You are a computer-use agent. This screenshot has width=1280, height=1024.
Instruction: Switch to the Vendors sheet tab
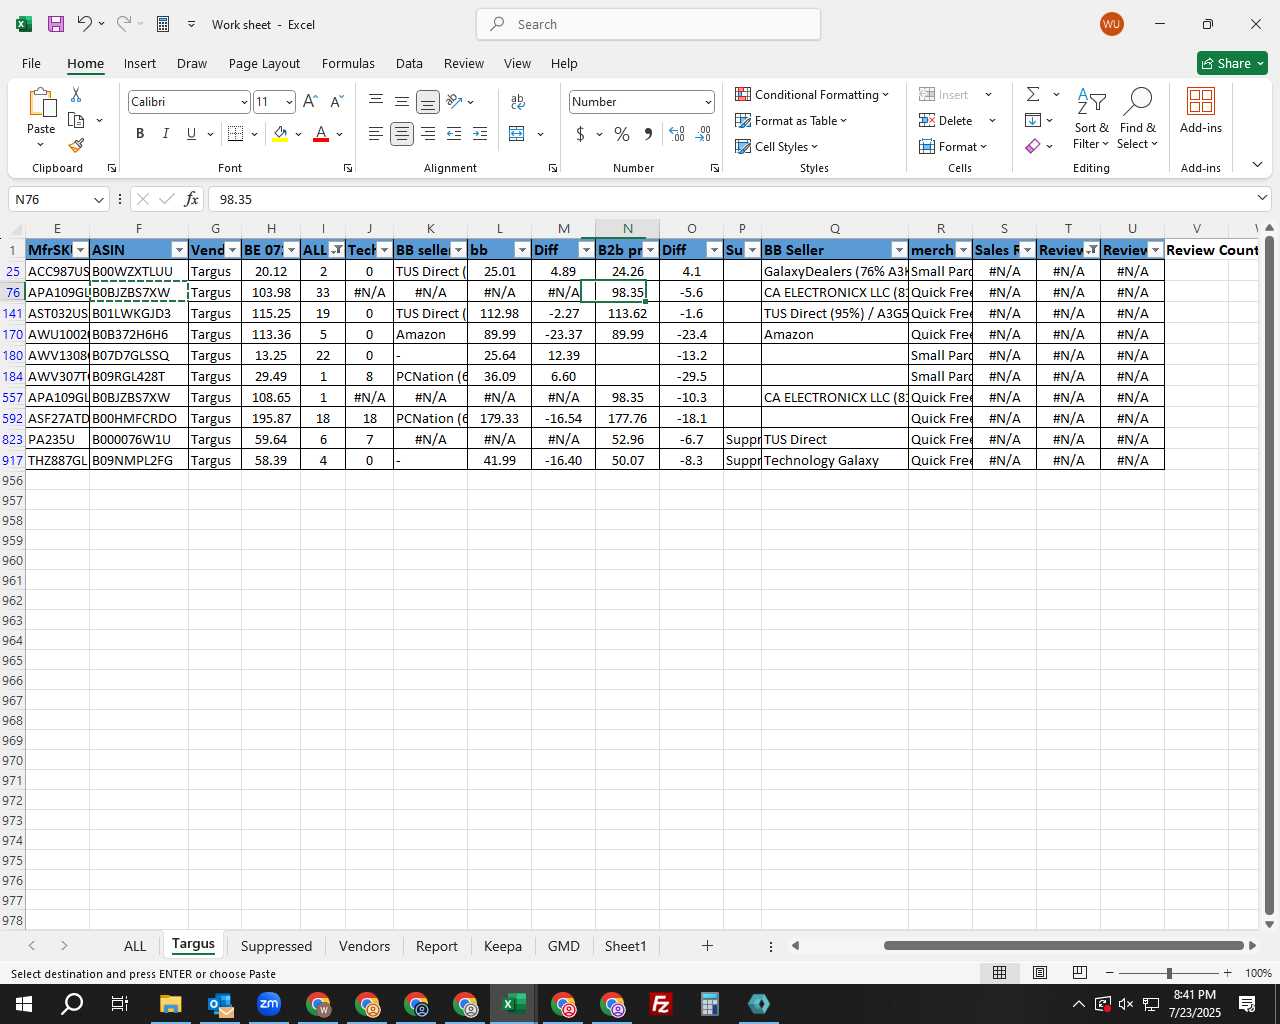[364, 946]
